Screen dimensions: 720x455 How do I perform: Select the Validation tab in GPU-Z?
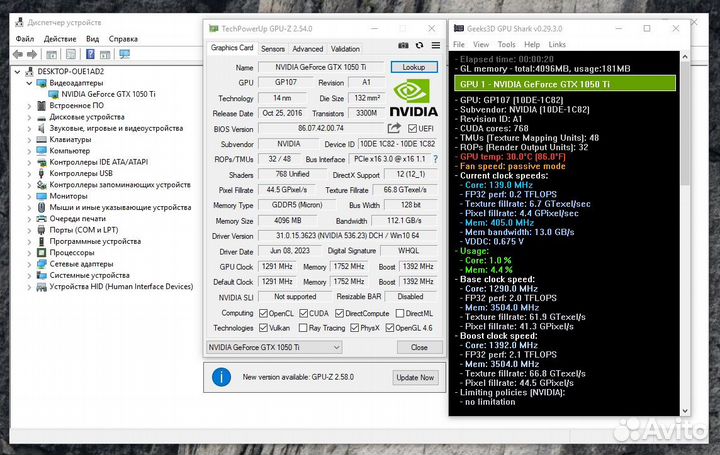tap(345, 49)
